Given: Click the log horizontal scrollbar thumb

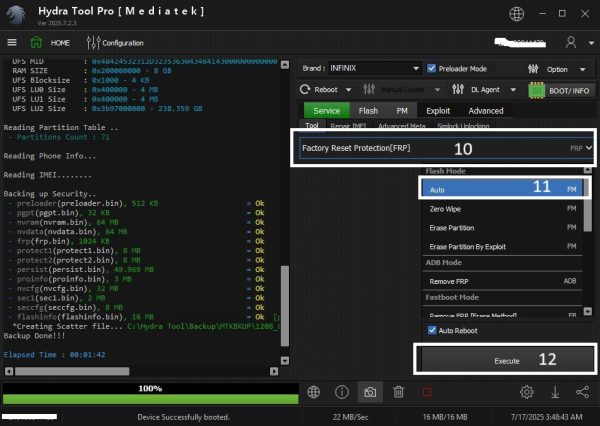Looking at the screenshot, I should tap(72, 371).
